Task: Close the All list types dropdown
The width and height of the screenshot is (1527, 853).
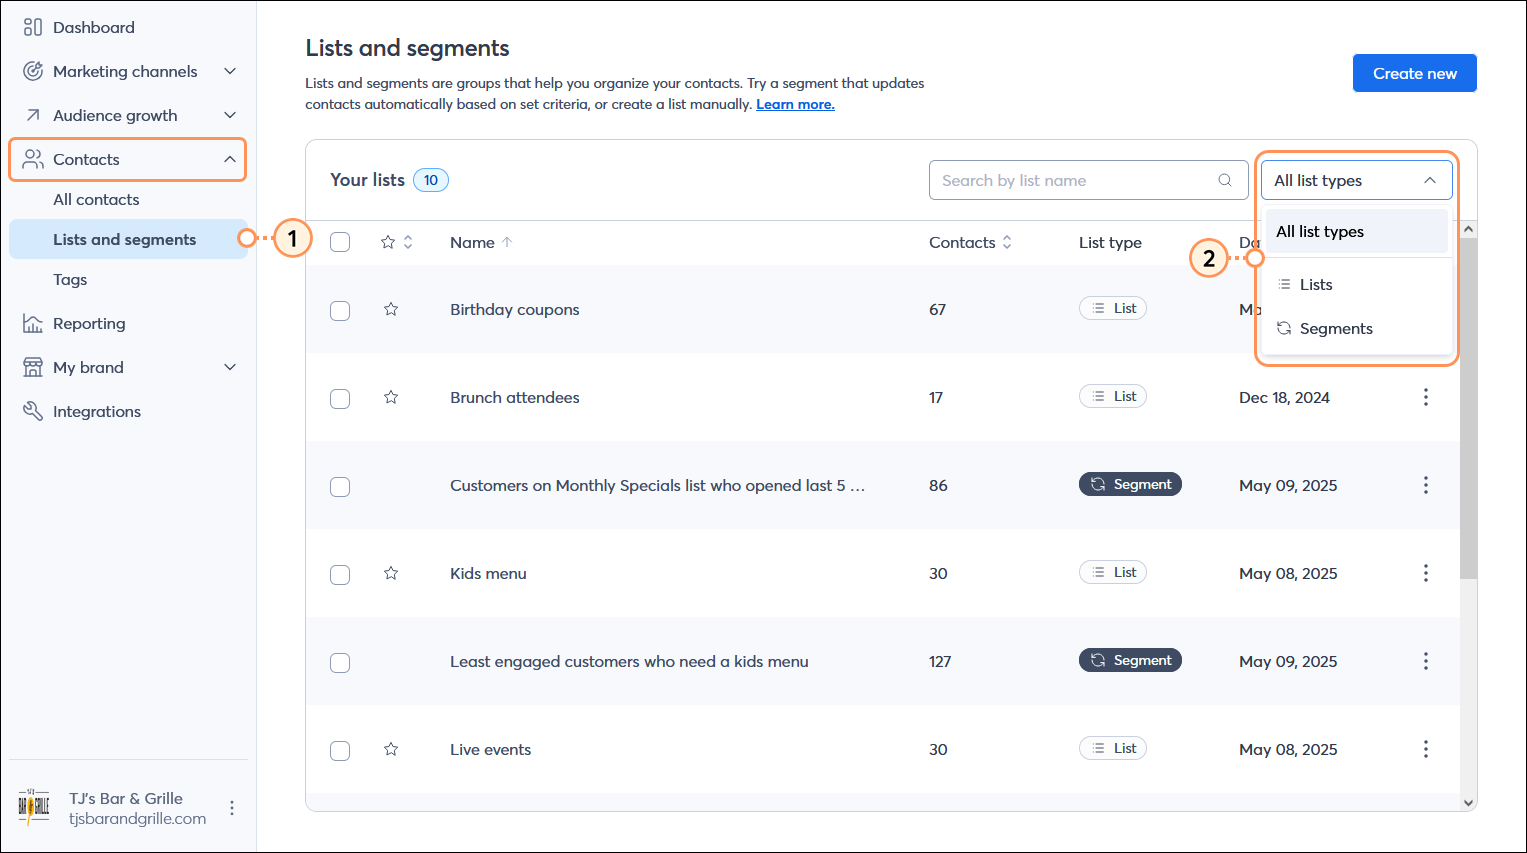Action: pyautogui.click(x=1356, y=180)
